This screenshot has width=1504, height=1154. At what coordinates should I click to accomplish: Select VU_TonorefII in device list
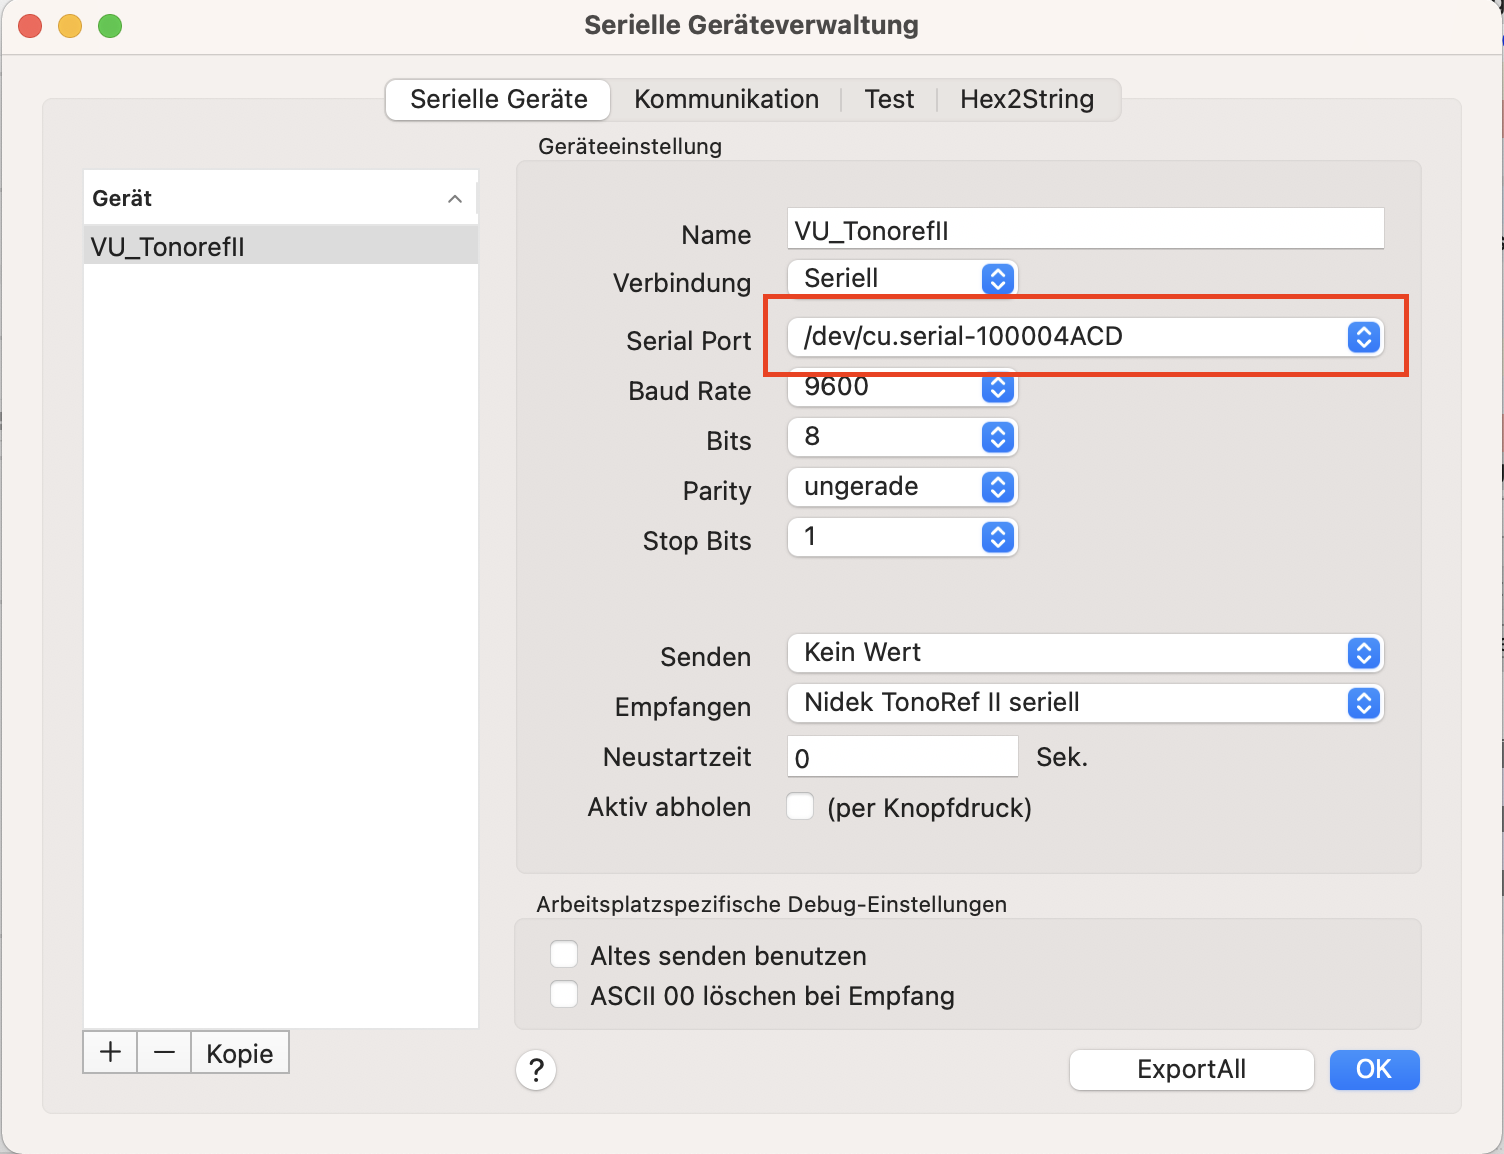tap(281, 246)
